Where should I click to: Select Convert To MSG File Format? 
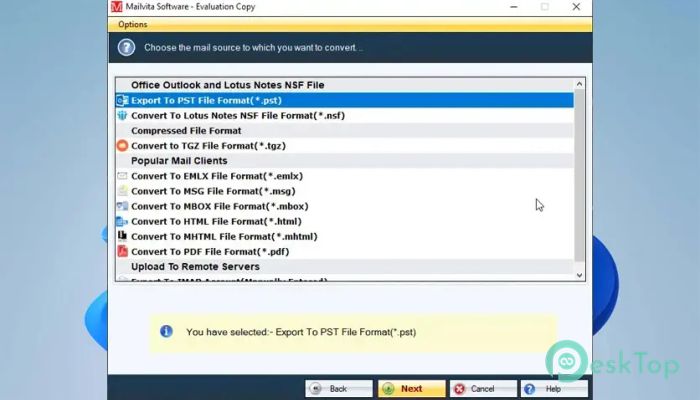[x=345, y=191]
